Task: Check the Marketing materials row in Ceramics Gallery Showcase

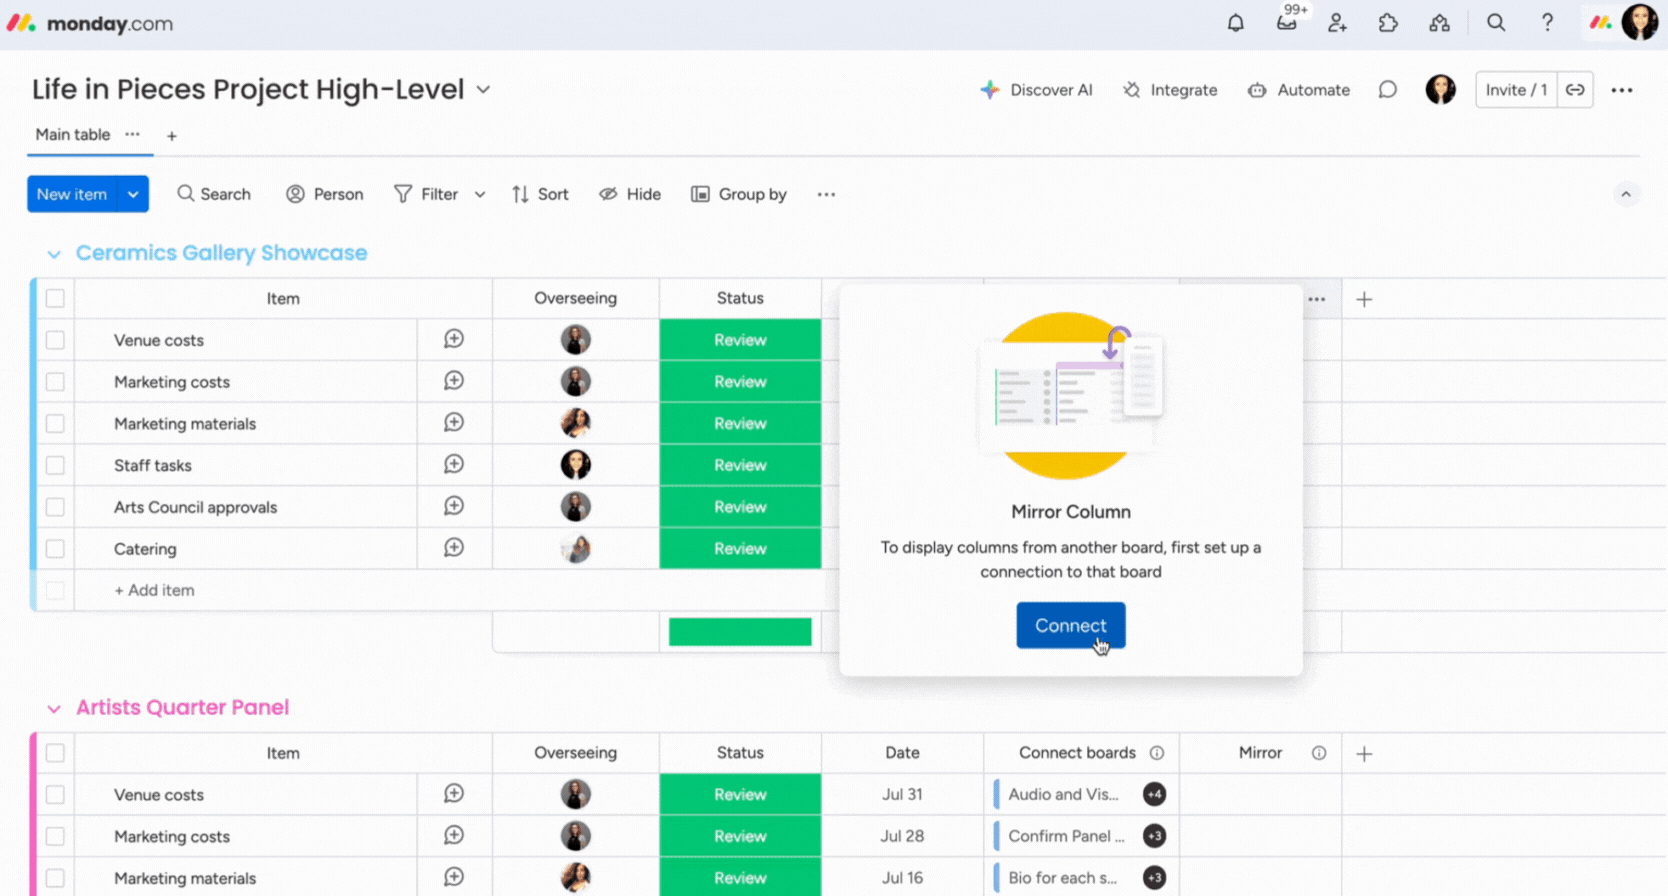Action: [x=55, y=424]
